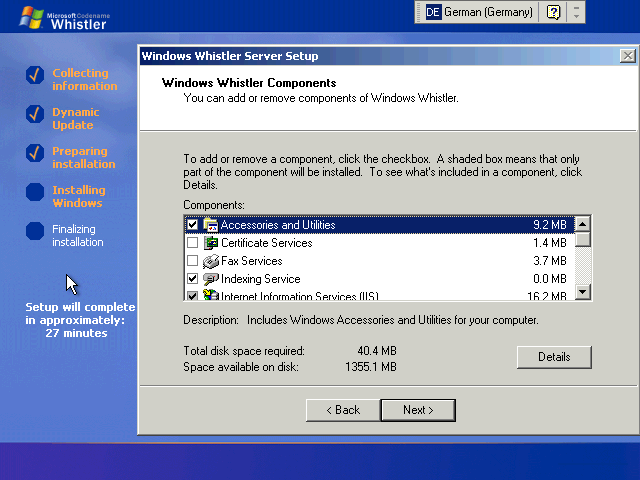Click the Certificate Services icon

click(211, 243)
